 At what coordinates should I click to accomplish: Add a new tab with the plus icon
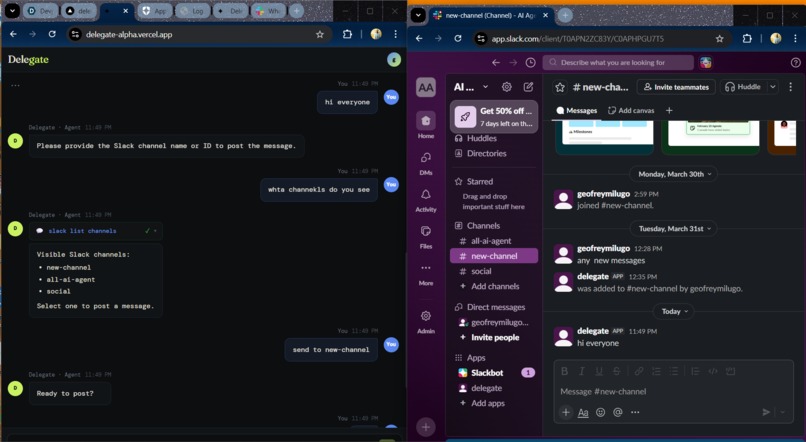click(x=669, y=110)
